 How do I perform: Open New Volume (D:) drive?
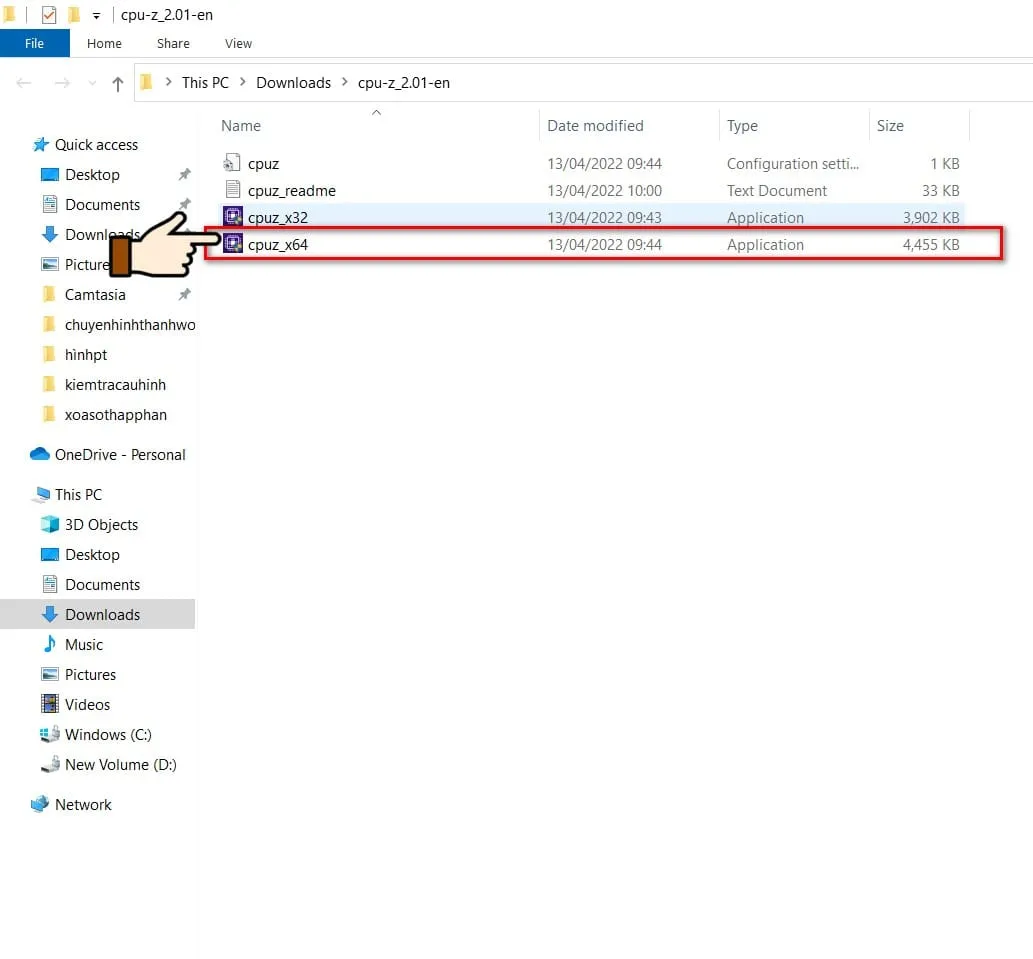(120, 765)
